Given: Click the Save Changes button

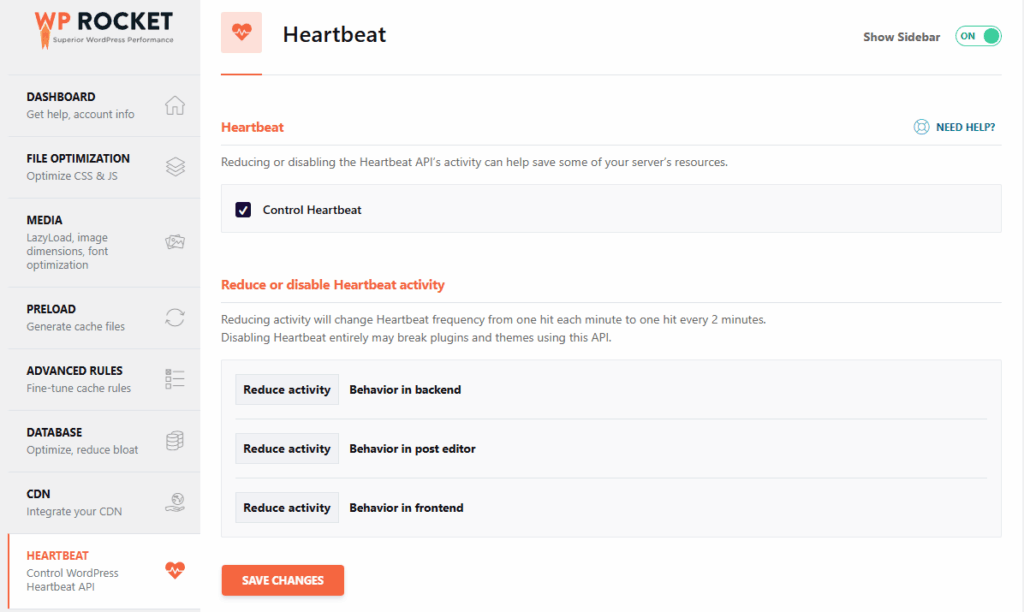Looking at the screenshot, I should pyautogui.click(x=282, y=580).
